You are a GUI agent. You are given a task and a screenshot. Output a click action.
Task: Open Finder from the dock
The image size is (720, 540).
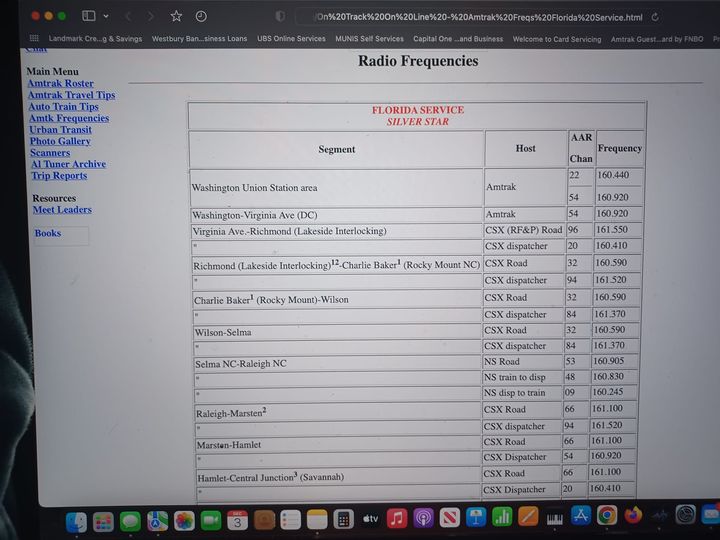[x=76, y=522]
